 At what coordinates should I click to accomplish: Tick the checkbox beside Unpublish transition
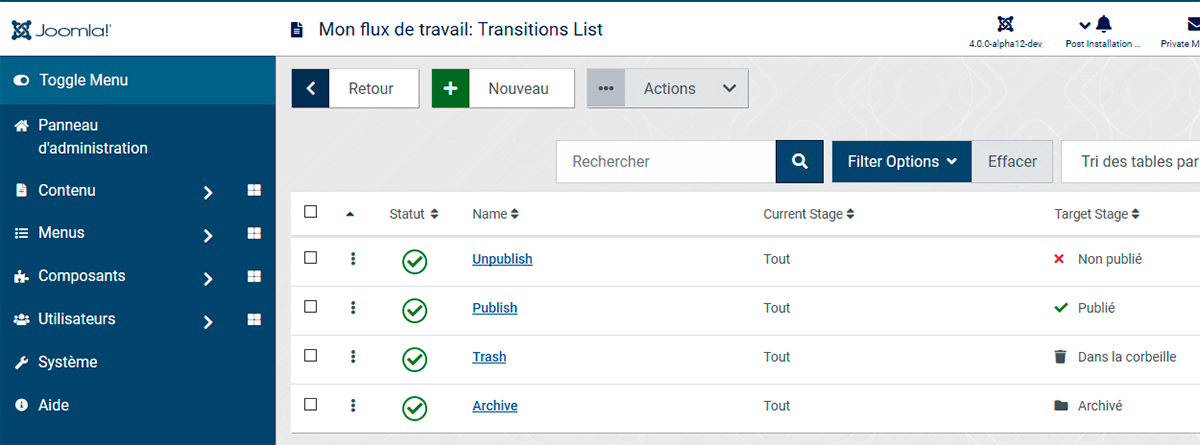pos(311,257)
